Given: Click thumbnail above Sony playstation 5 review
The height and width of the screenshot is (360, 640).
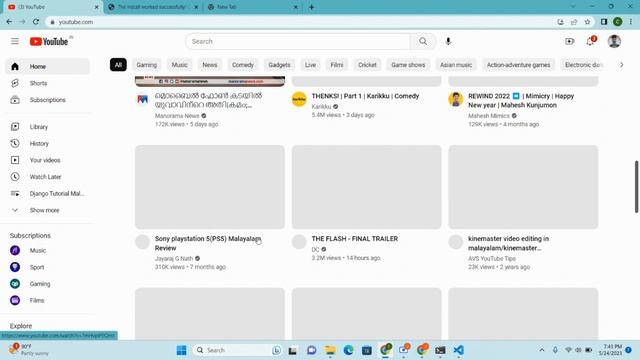Looking at the screenshot, I should point(210,187).
